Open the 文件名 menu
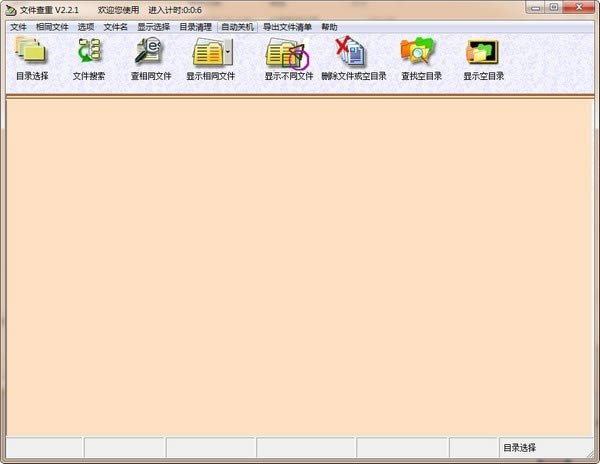This screenshot has height=464, width=600. click(x=116, y=27)
